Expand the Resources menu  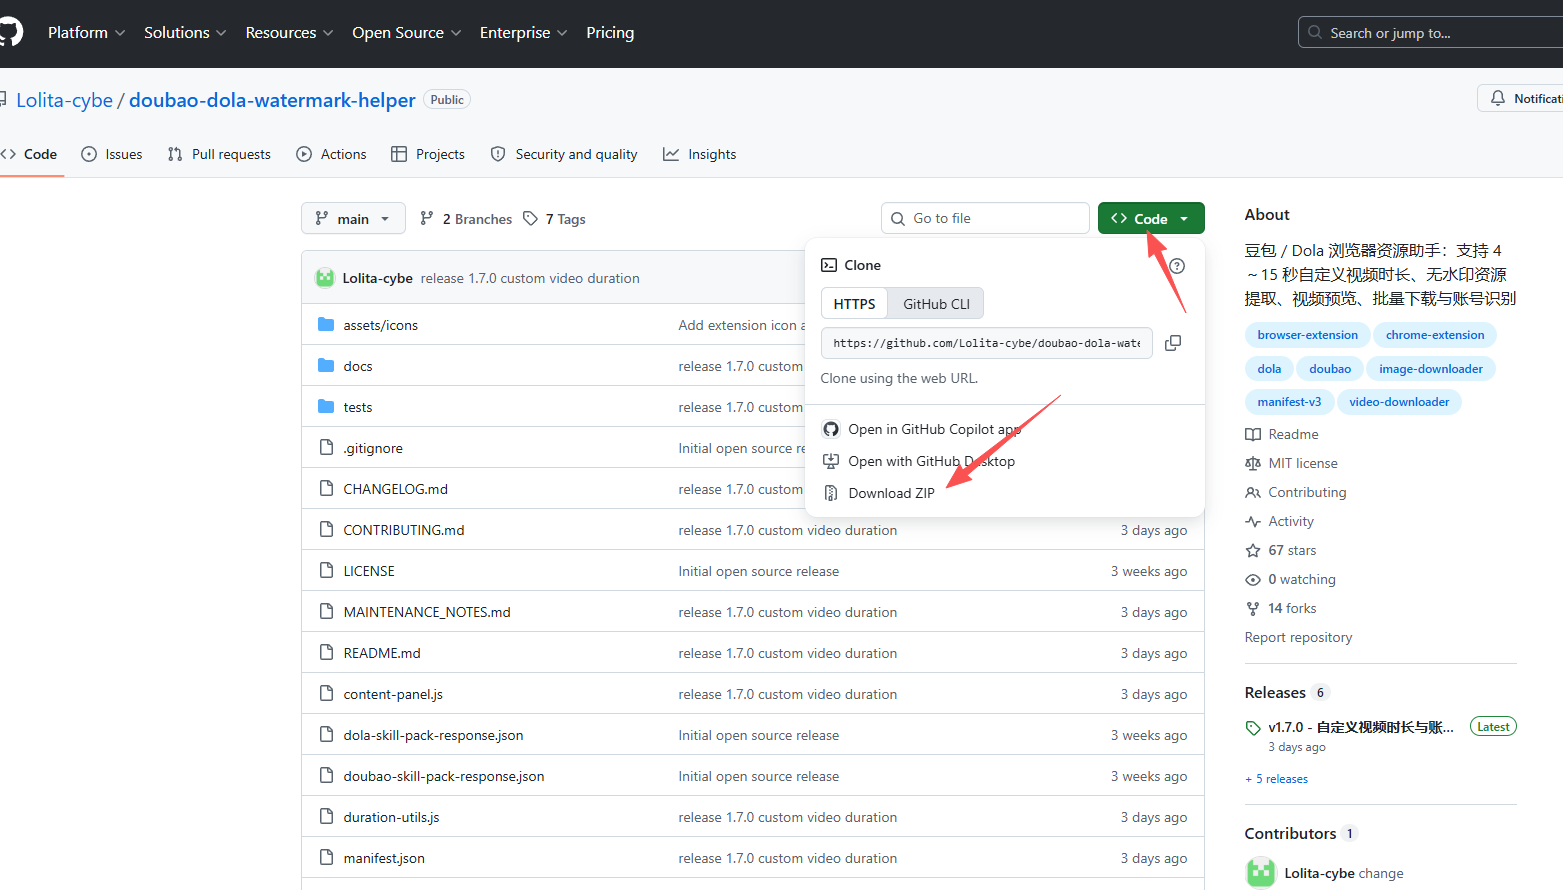click(290, 33)
